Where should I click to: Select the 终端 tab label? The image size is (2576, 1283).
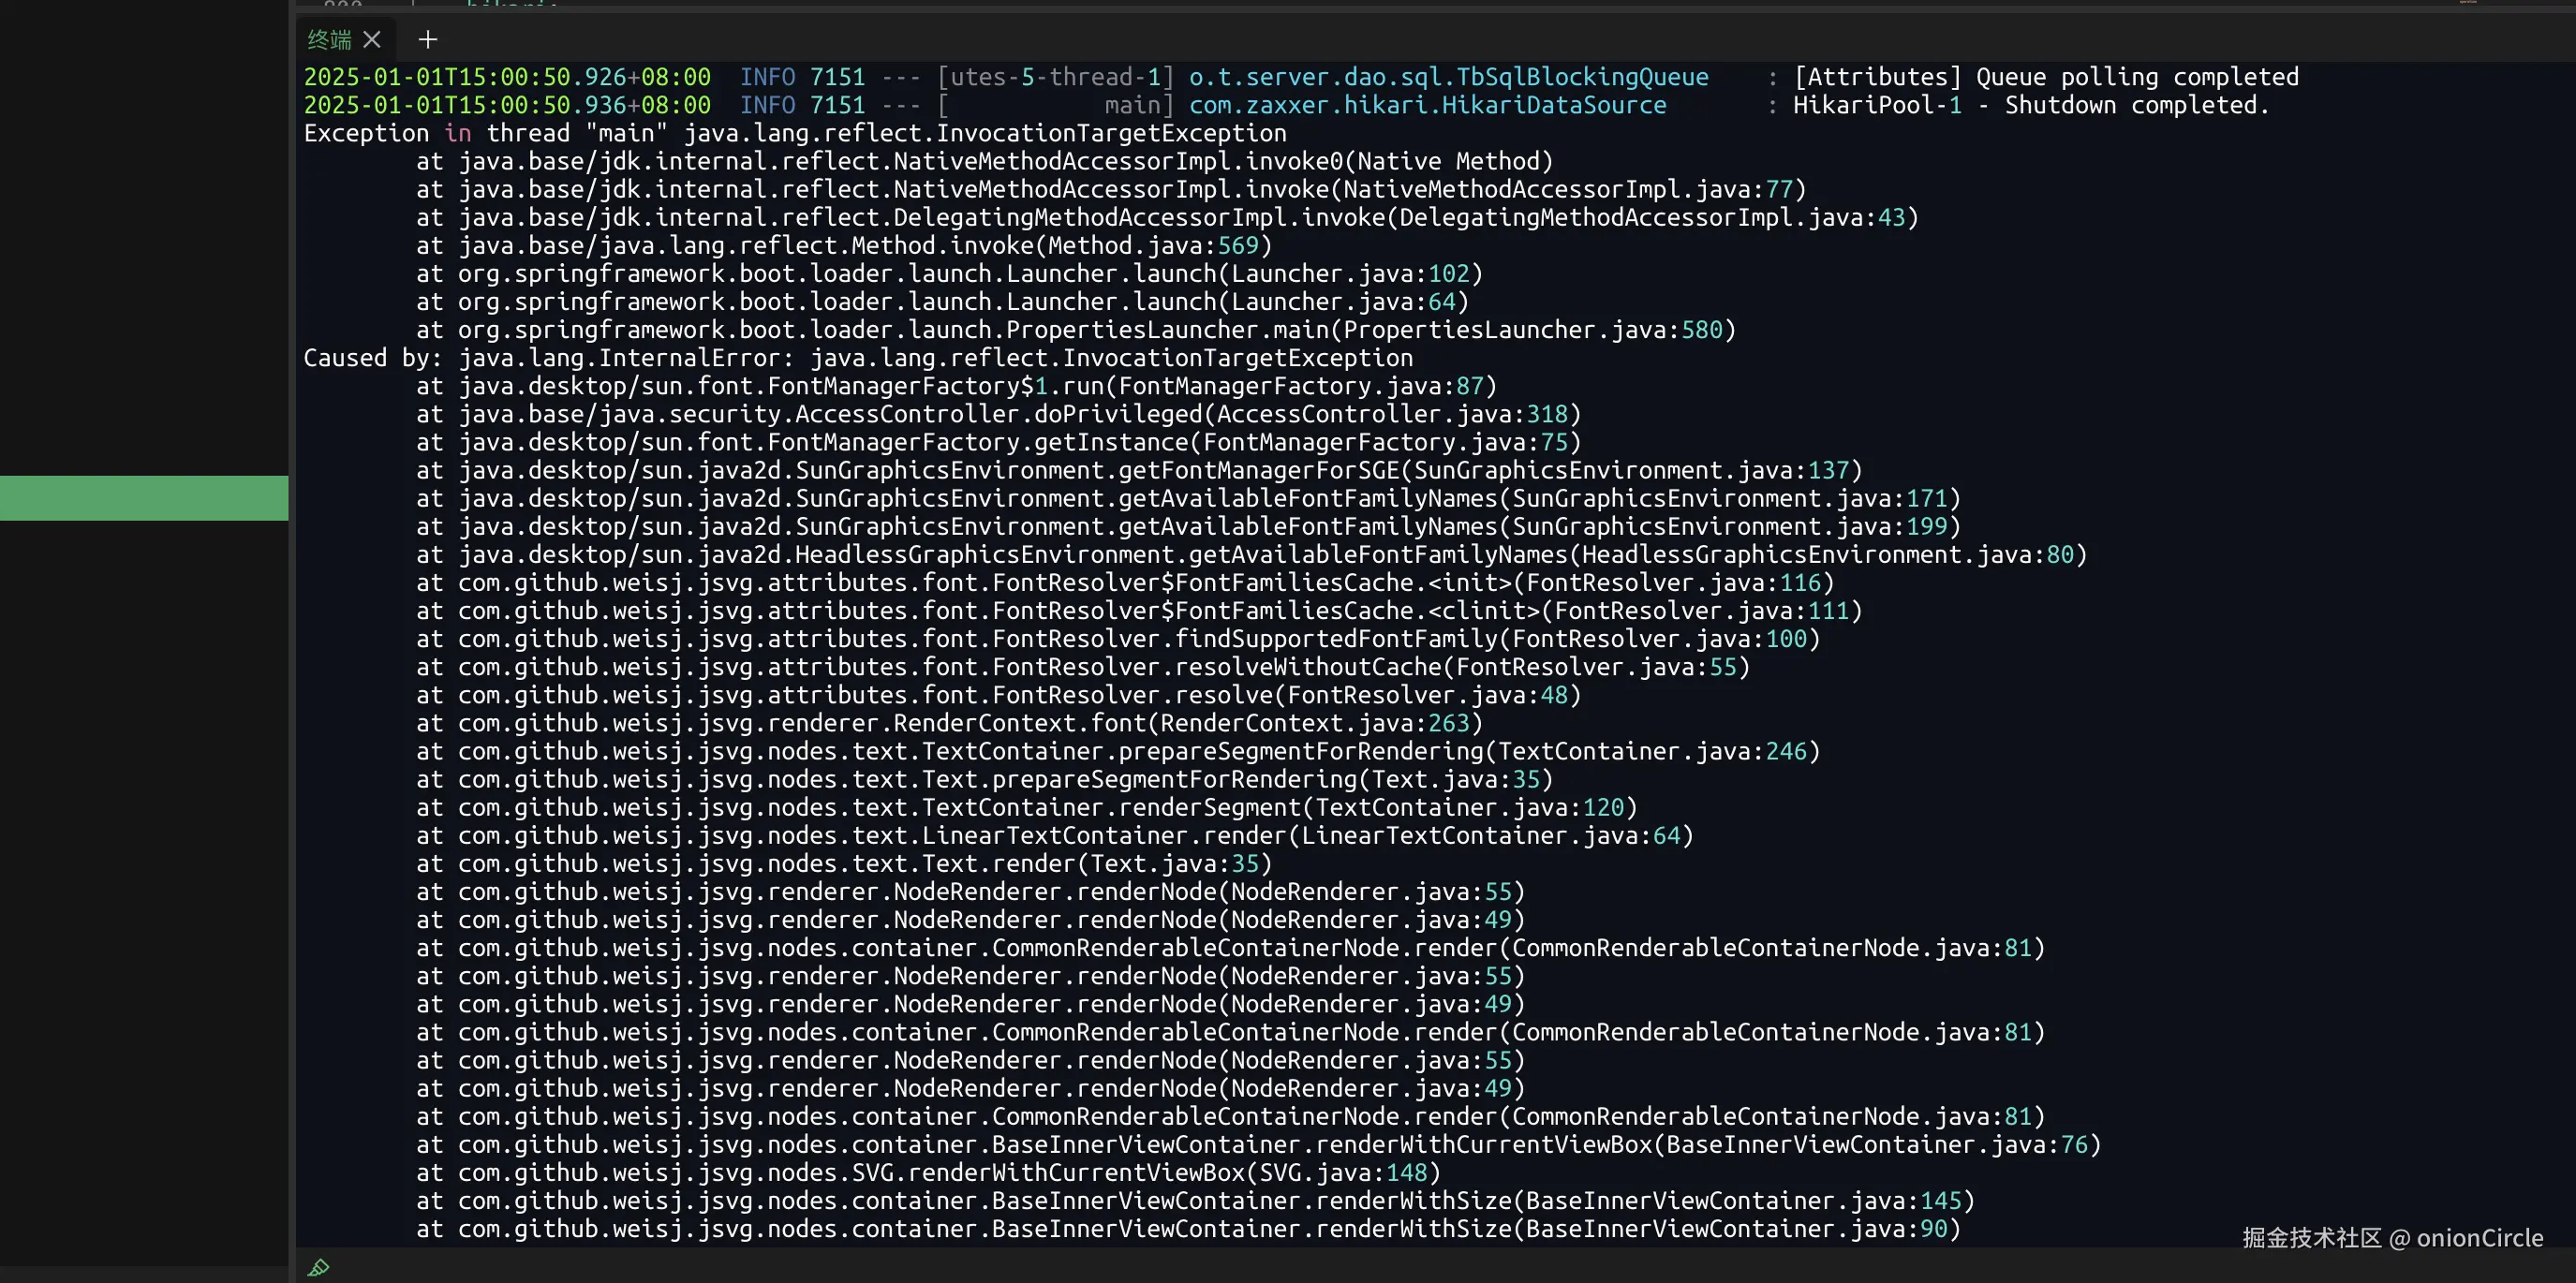[x=329, y=39]
